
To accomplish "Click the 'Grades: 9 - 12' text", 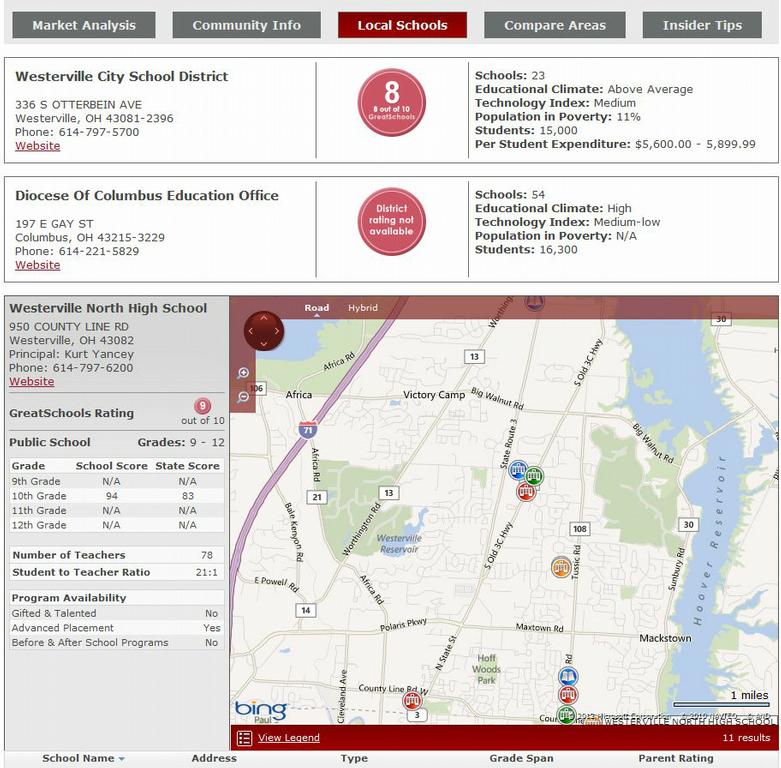I will (x=181, y=442).
